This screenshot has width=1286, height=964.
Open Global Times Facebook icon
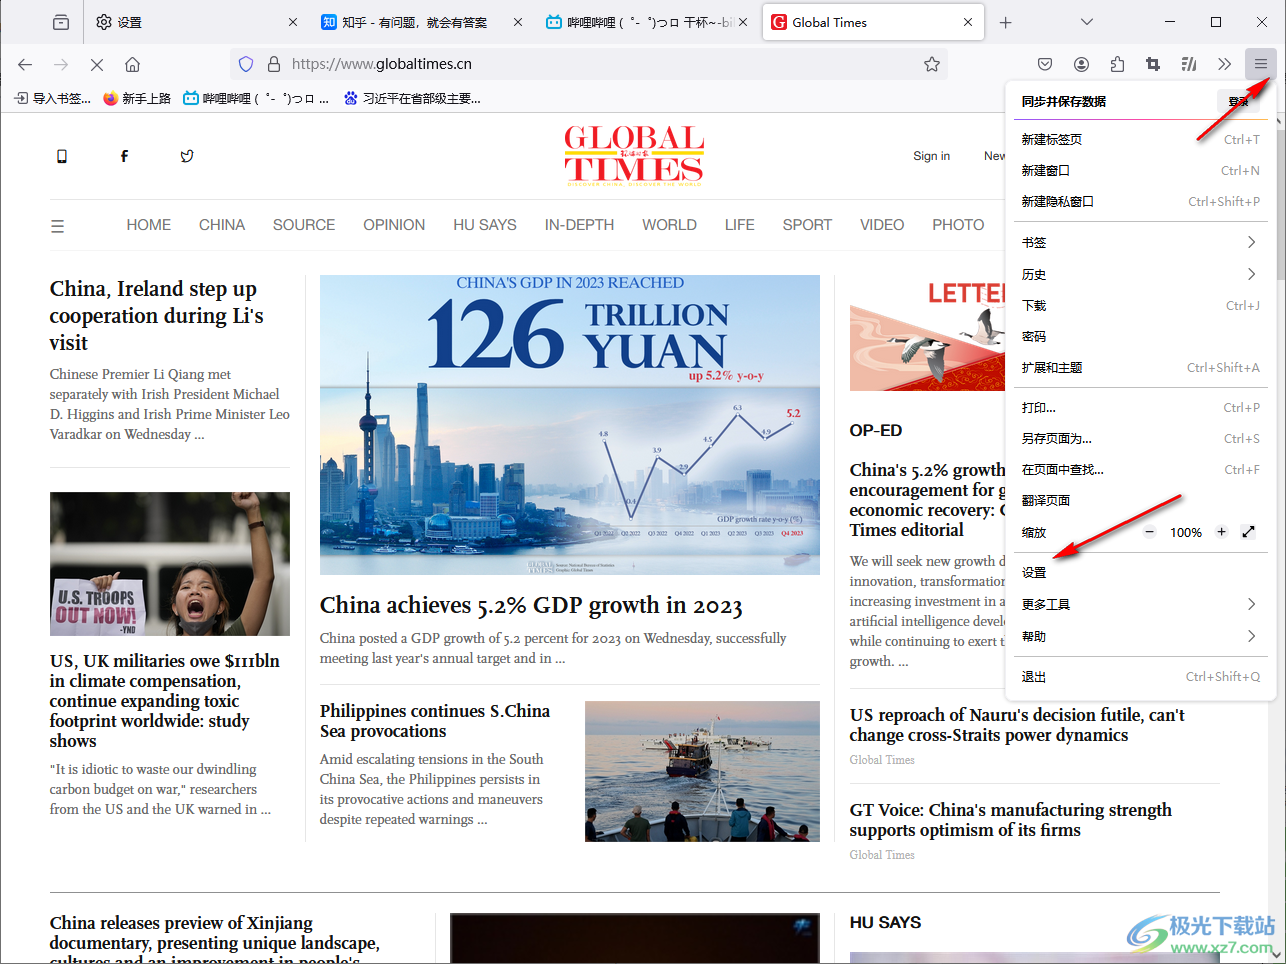pos(124,156)
